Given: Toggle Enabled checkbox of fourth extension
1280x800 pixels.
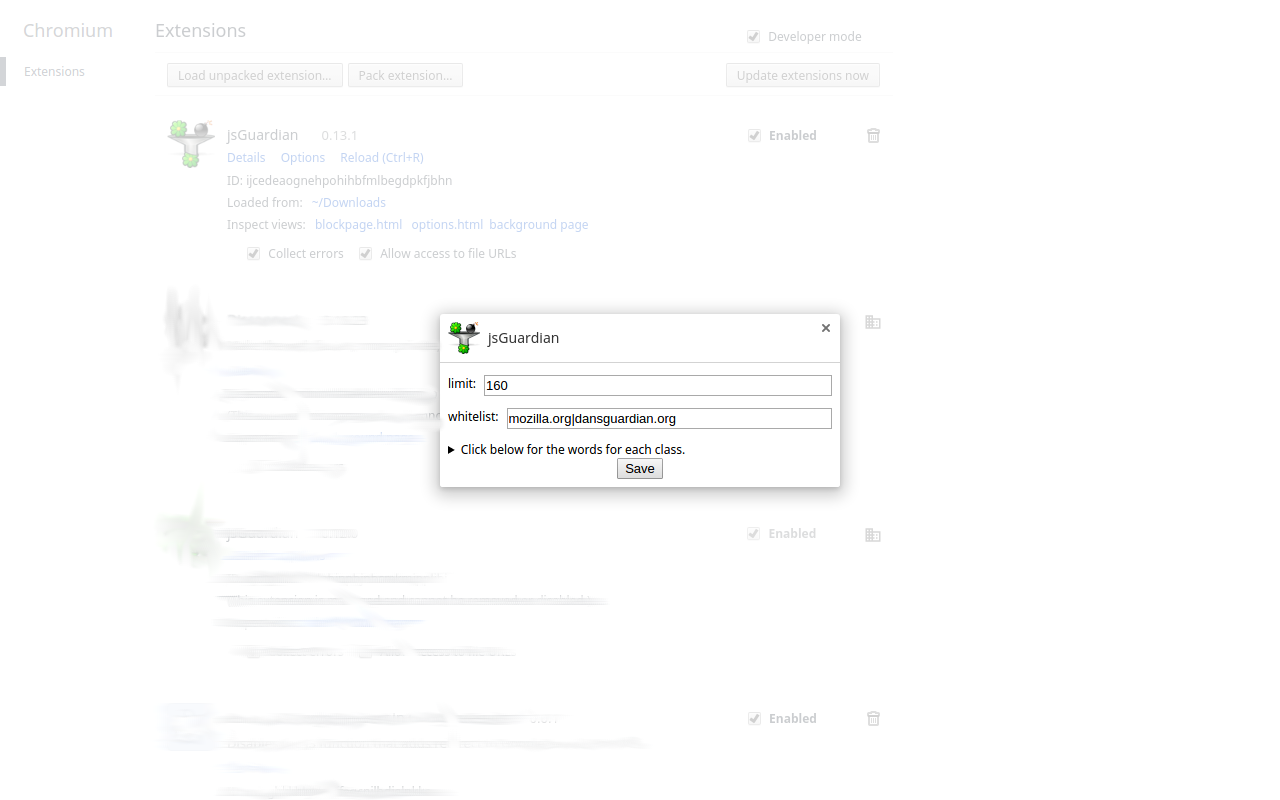Looking at the screenshot, I should tap(754, 719).
